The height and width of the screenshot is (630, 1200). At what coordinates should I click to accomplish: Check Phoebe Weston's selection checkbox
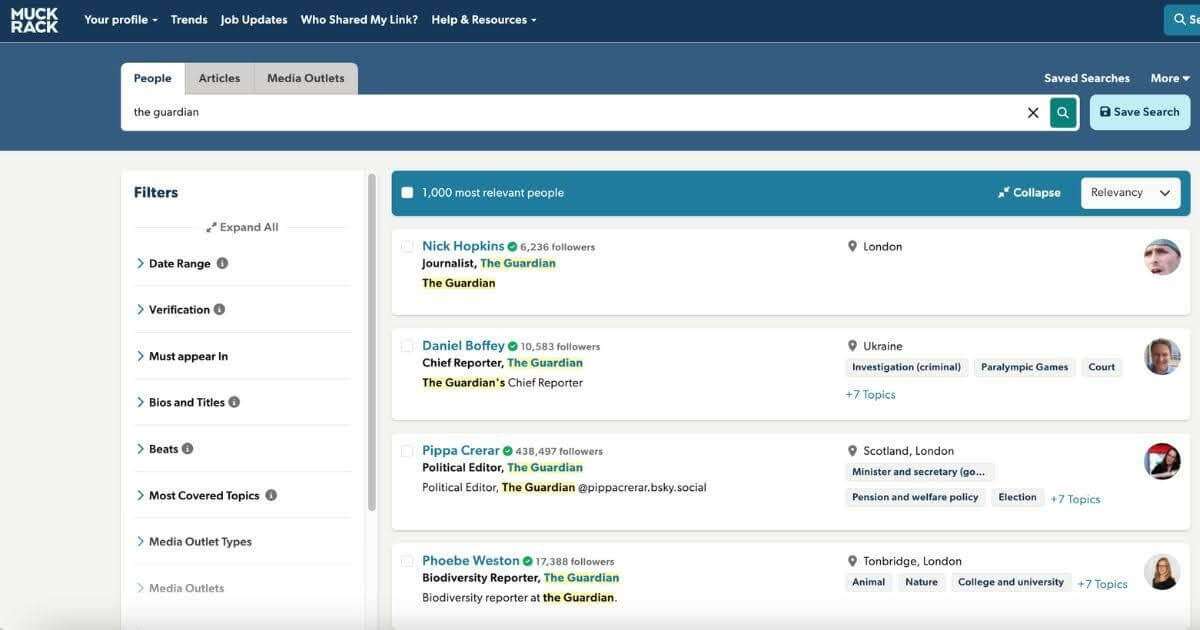click(407, 561)
